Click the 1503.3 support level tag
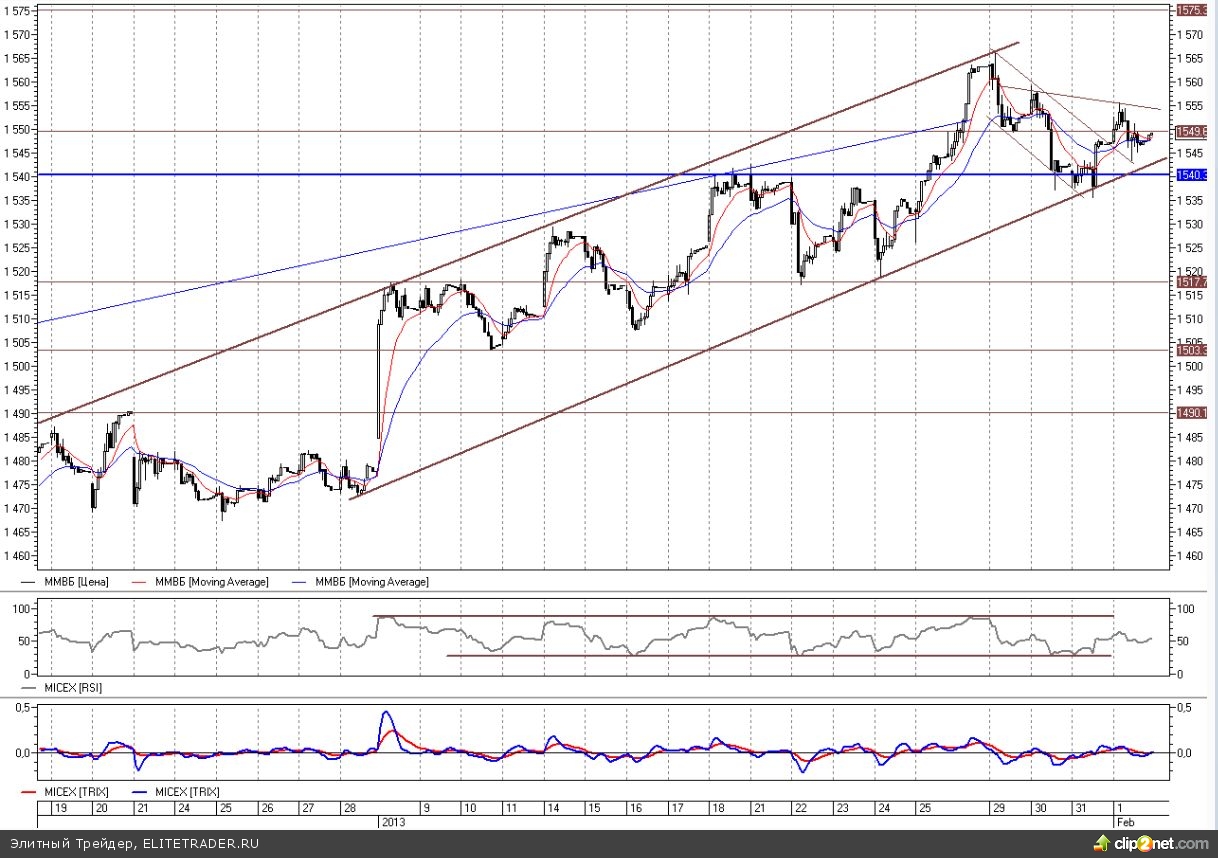 [1191, 350]
